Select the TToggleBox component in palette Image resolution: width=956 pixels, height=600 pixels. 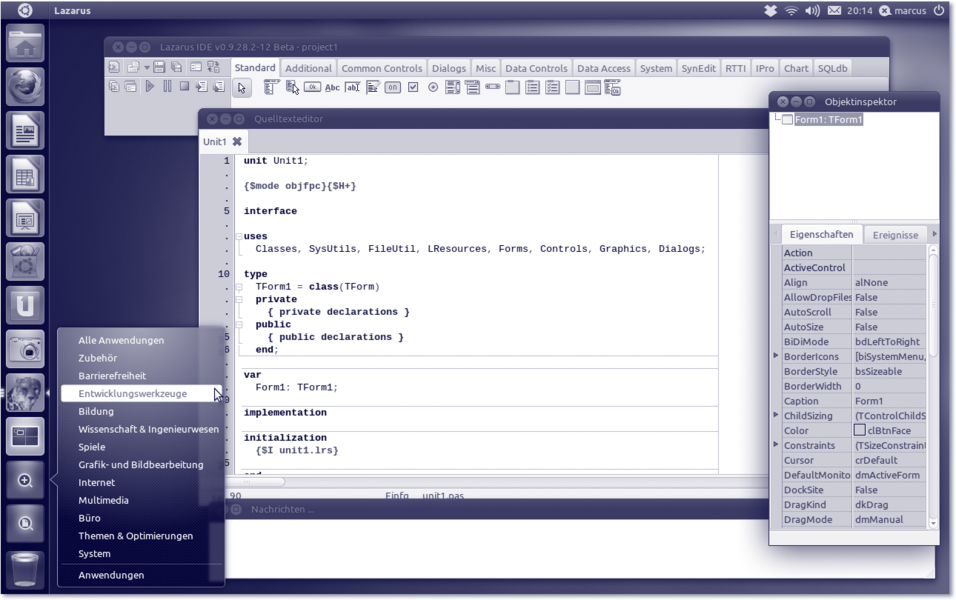(393, 88)
